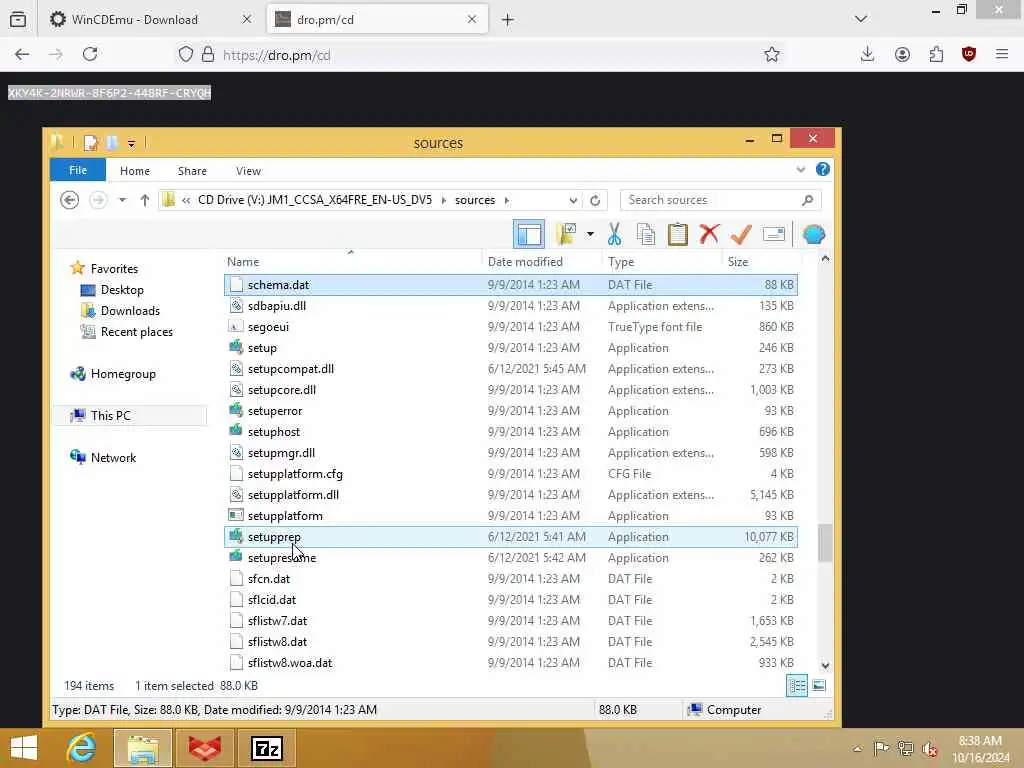Click the Rename toolbar icon
This screenshot has height=768, width=1024.
[x=774, y=234]
